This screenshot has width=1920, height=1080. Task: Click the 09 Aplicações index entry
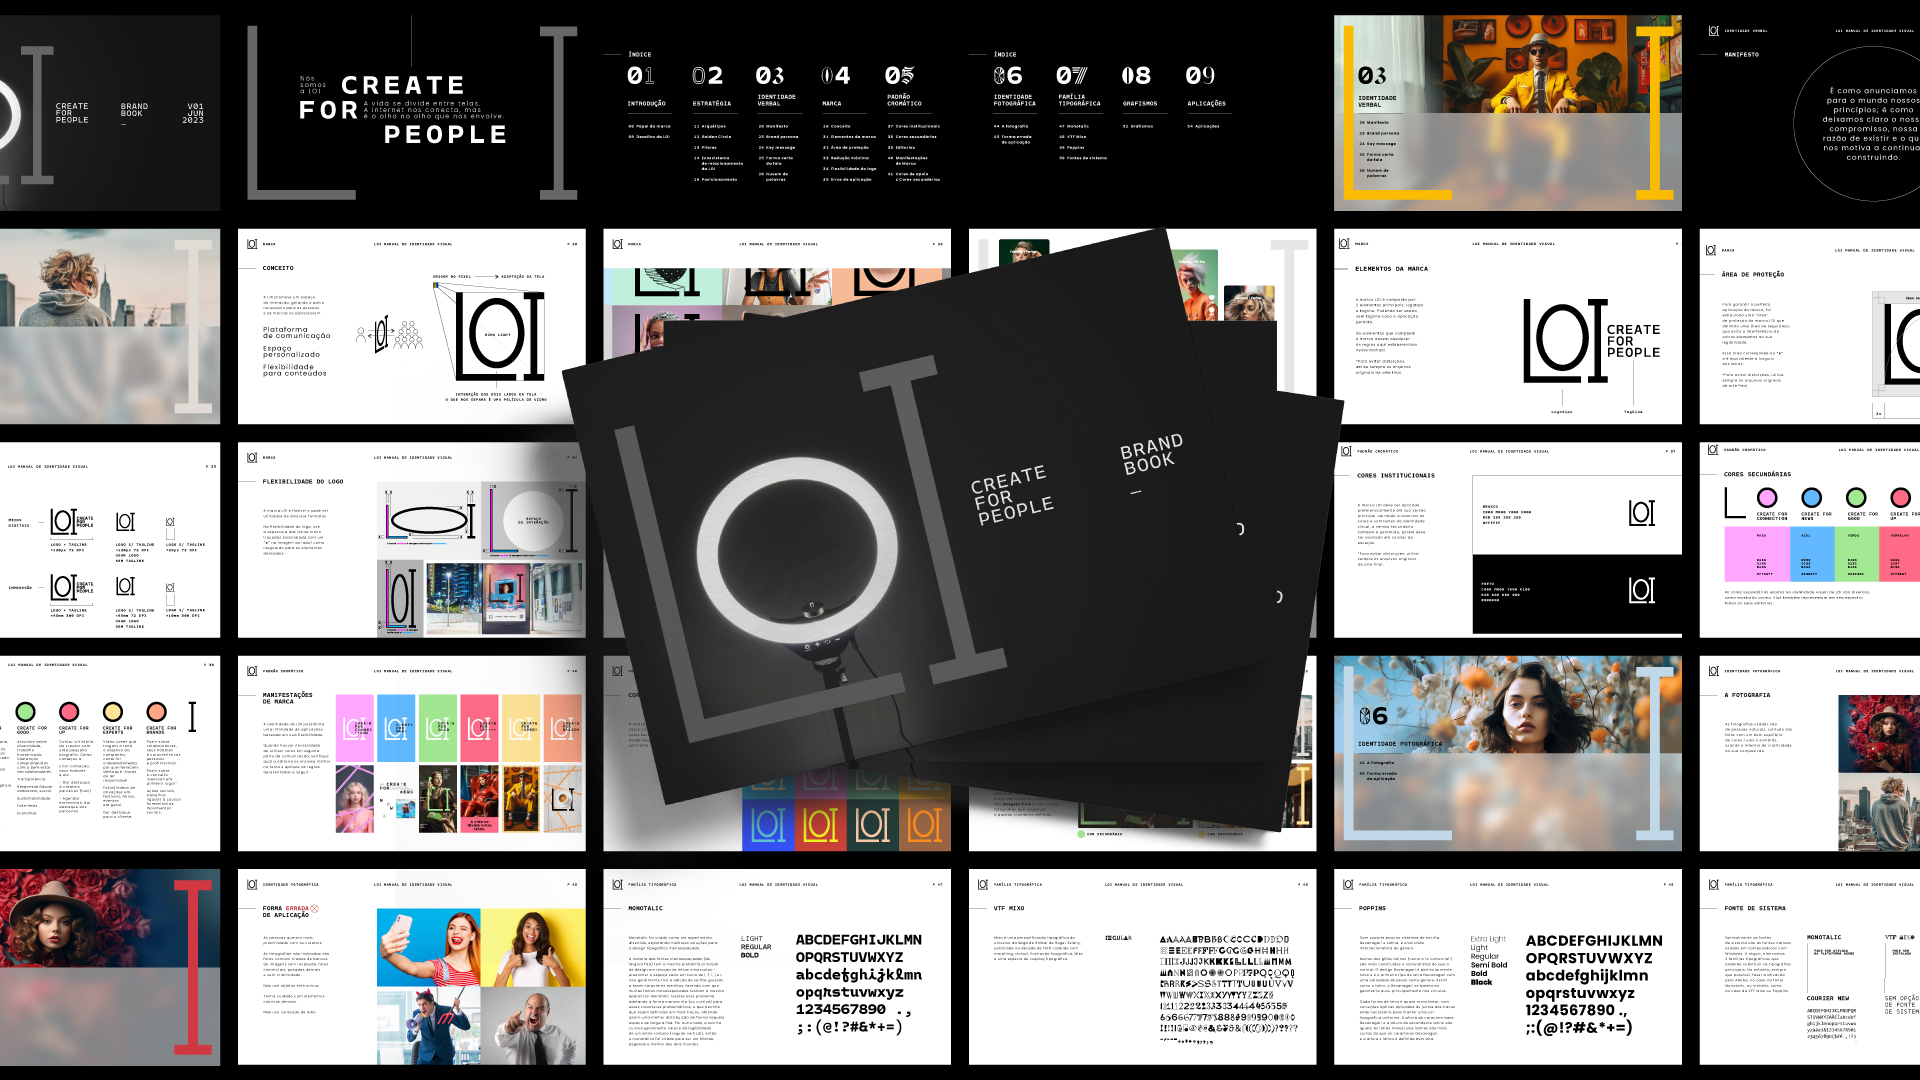(1201, 77)
